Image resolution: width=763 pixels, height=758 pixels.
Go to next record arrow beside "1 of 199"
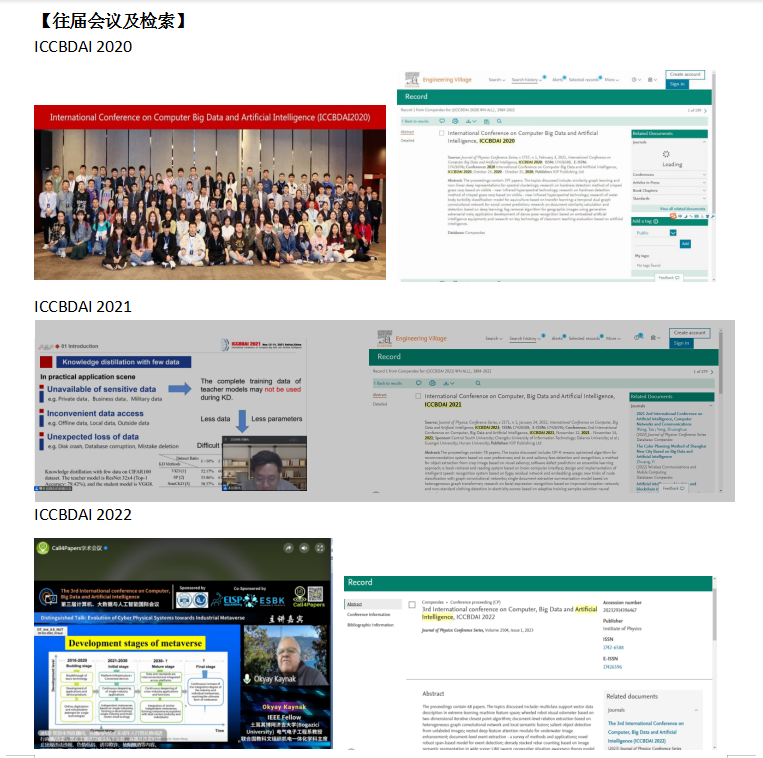(x=705, y=110)
